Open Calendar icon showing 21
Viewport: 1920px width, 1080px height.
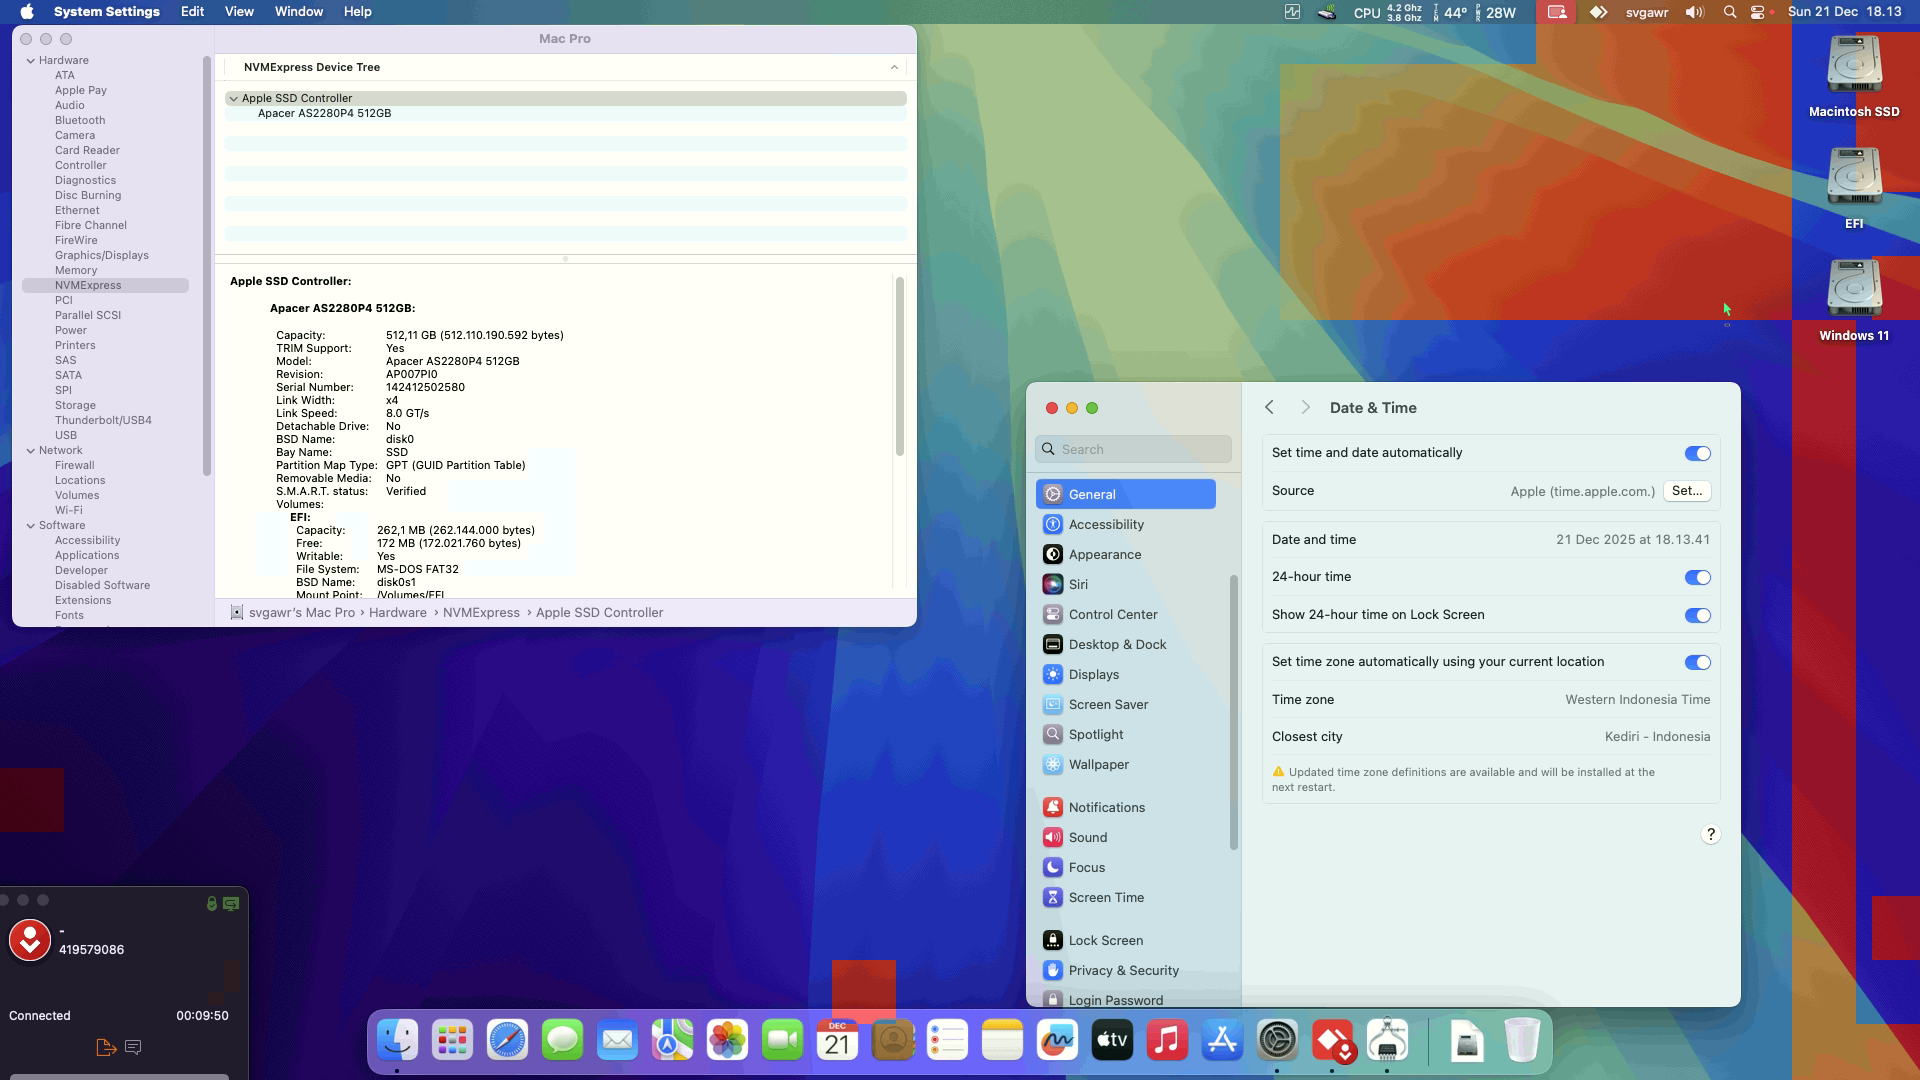point(837,1041)
